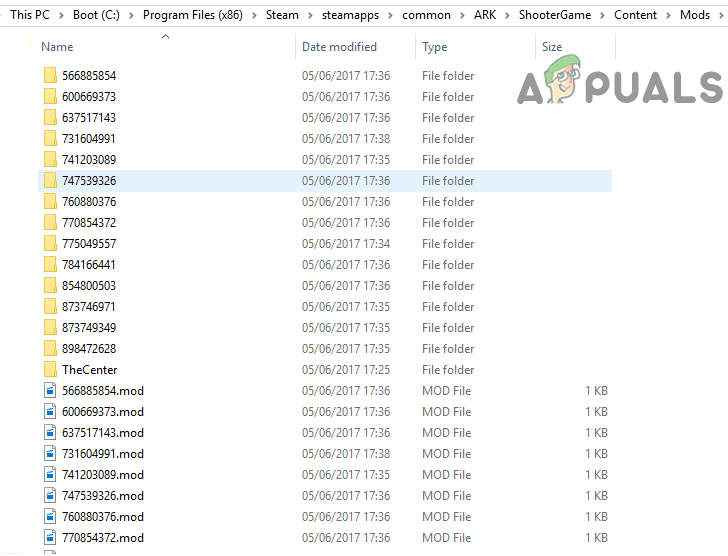Expand chevron after common breadcrumb
728x556 pixels.
(462, 15)
